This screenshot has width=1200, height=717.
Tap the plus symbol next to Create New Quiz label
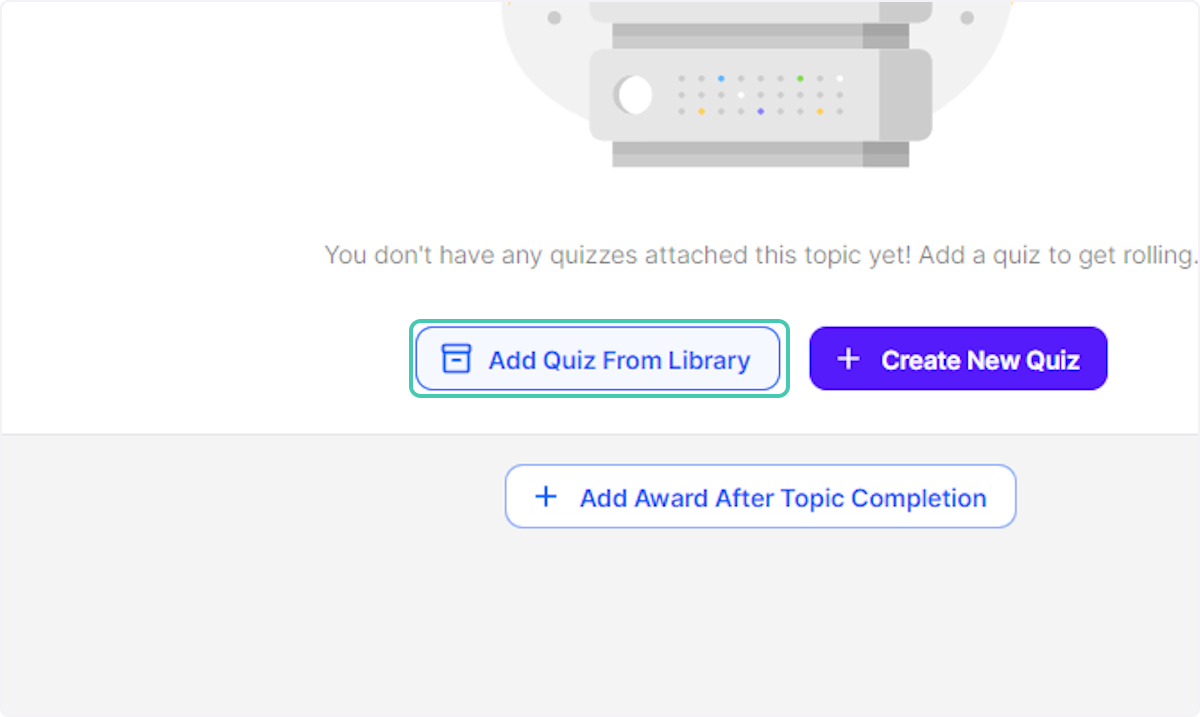(848, 358)
